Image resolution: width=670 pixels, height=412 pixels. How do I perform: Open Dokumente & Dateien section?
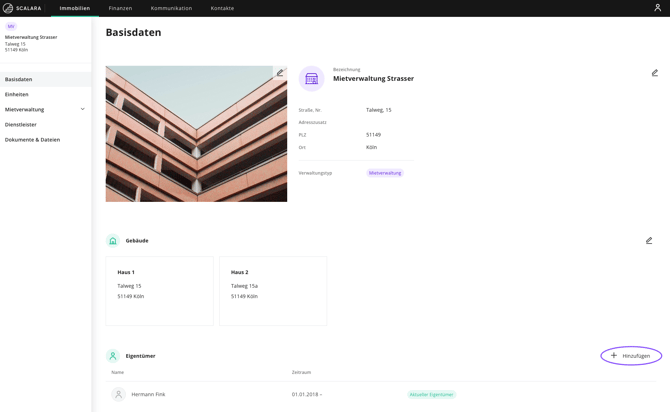pyautogui.click(x=32, y=140)
